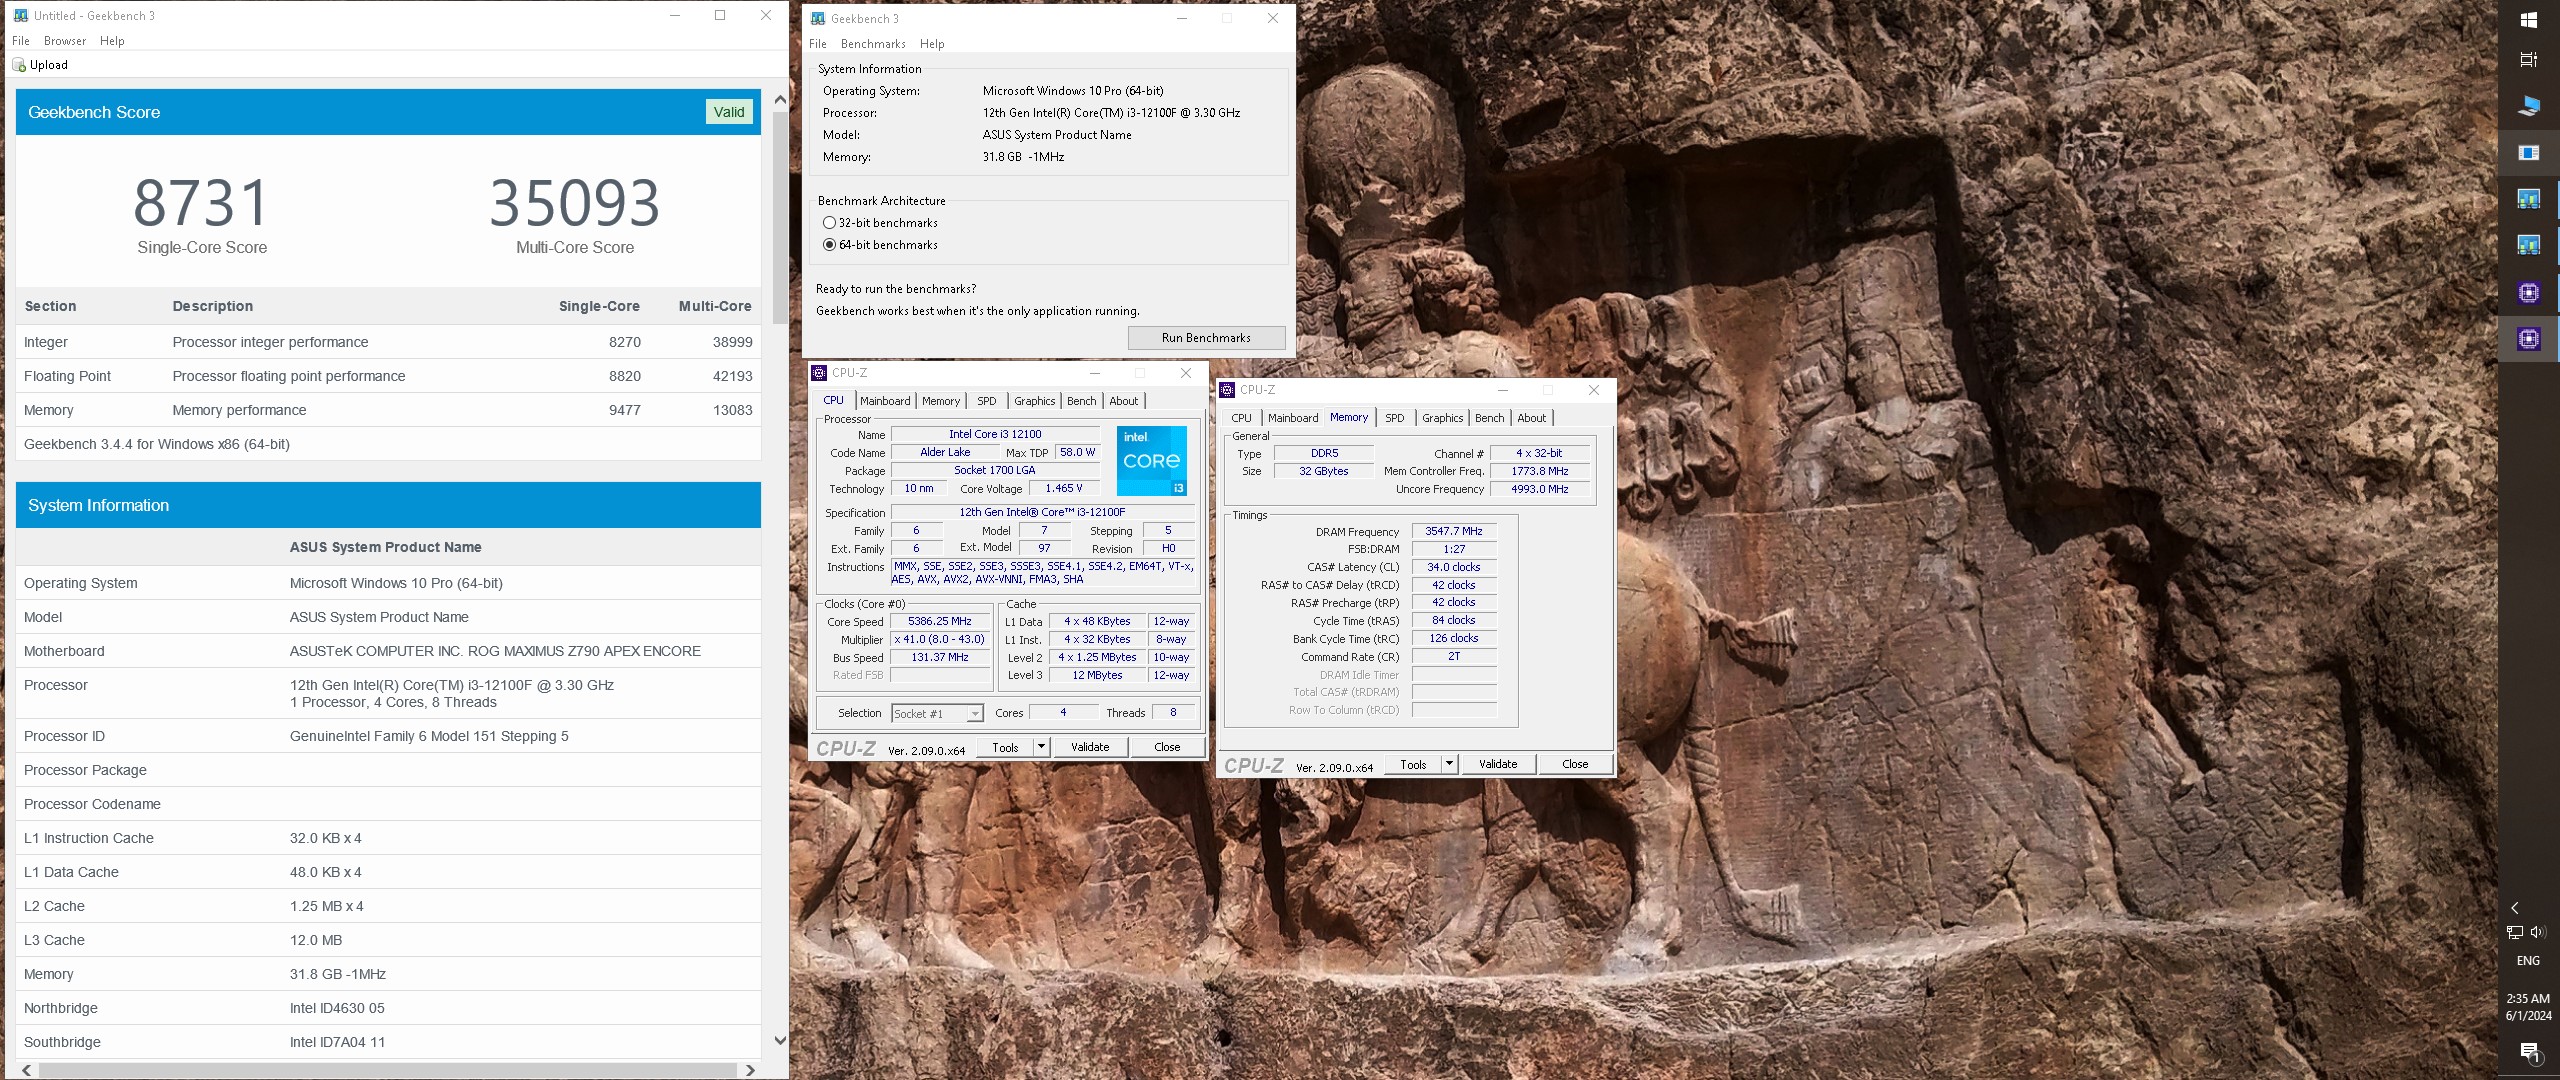Click the title bar icon of the CPU-Z Memory window
The height and width of the screenshot is (1080, 2560).
pyautogui.click(x=1227, y=390)
